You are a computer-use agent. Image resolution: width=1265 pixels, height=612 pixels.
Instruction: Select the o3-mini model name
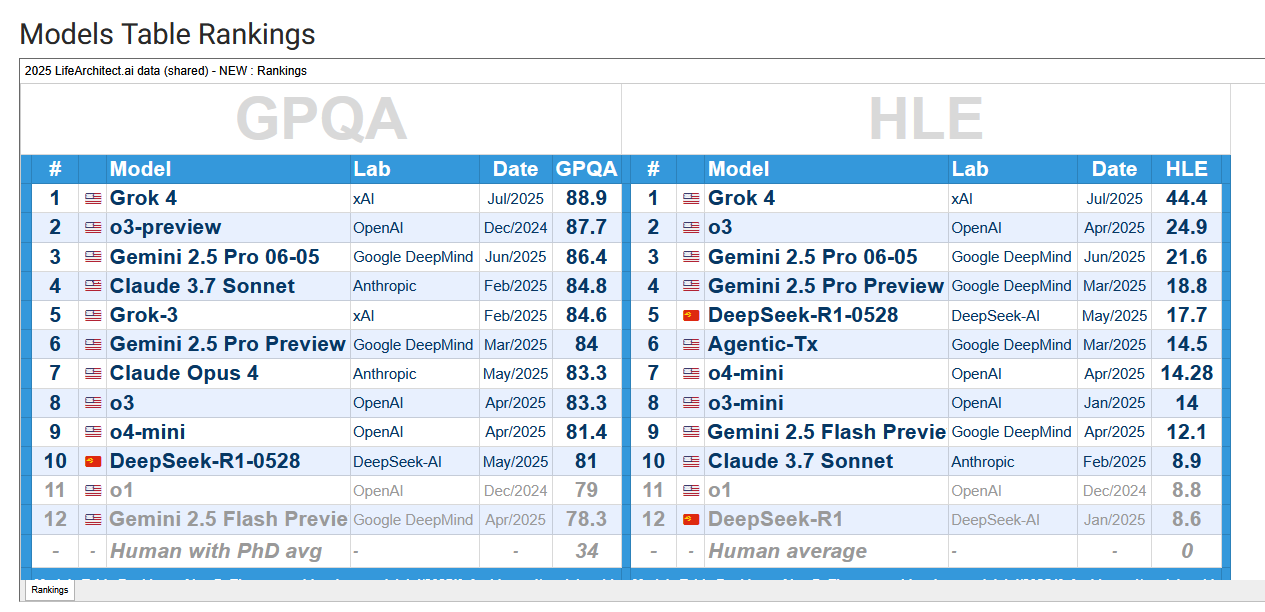pyautogui.click(x=746, y=403)
